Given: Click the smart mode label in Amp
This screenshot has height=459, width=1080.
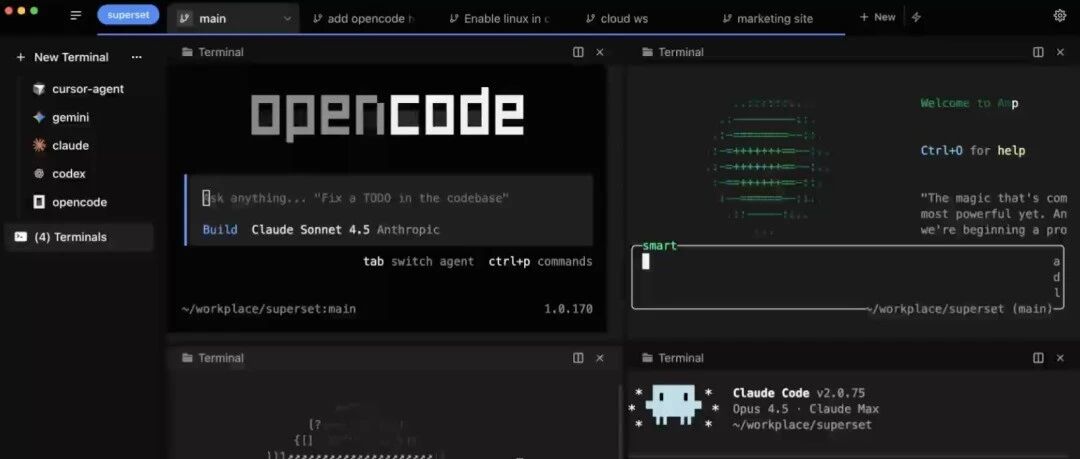Looking at the screenshot, I should (x=659, y=245).
